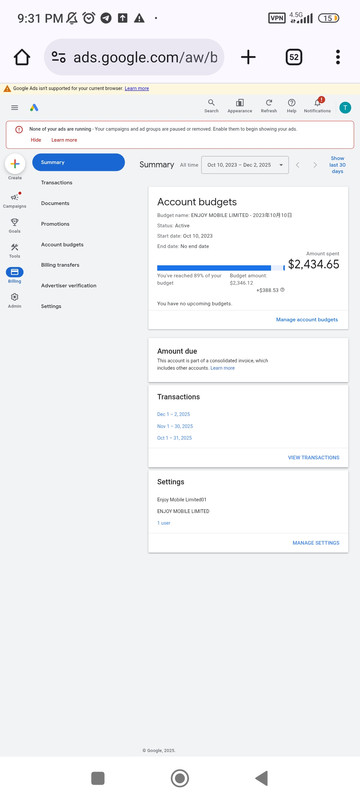Click Learn more in ads-not-running alert
The width and height of the screenshot is (360, 800).
[64, 140]
